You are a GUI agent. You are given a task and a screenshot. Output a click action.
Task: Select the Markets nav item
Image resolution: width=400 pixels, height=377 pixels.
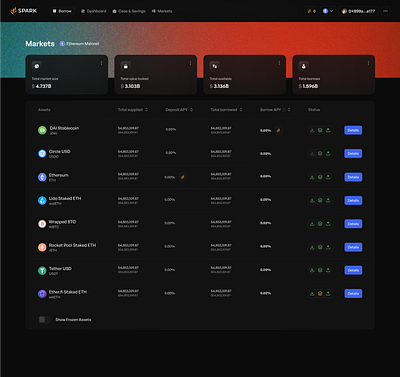pyautogui.click(x=162, y=11)
